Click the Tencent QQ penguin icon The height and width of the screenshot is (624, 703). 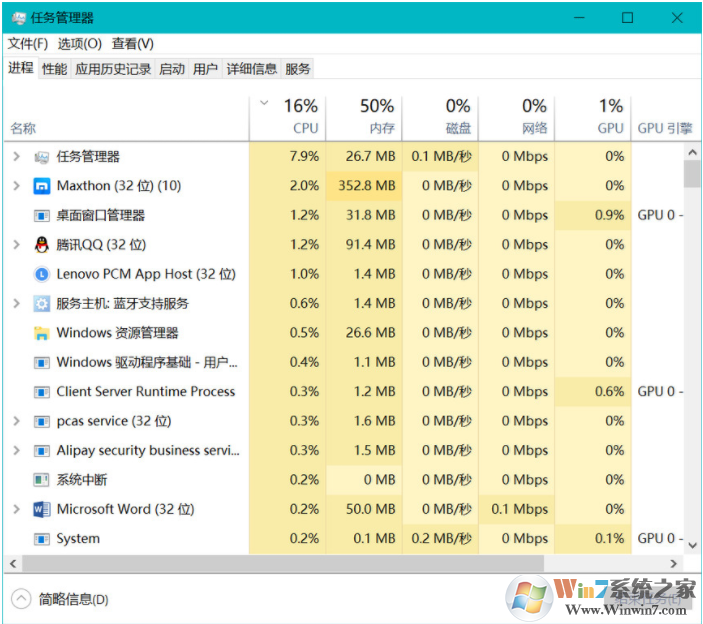click(x=41, y=245)
